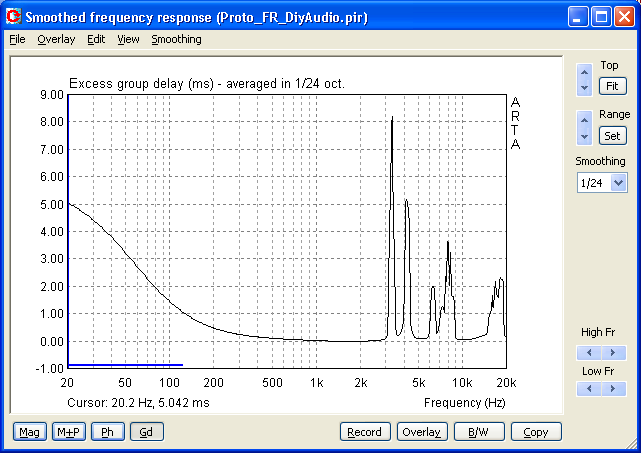The width and height of the screenshot is (641, 453).
Task: Toggle B/W graph colors
Action: pos(479,432)
